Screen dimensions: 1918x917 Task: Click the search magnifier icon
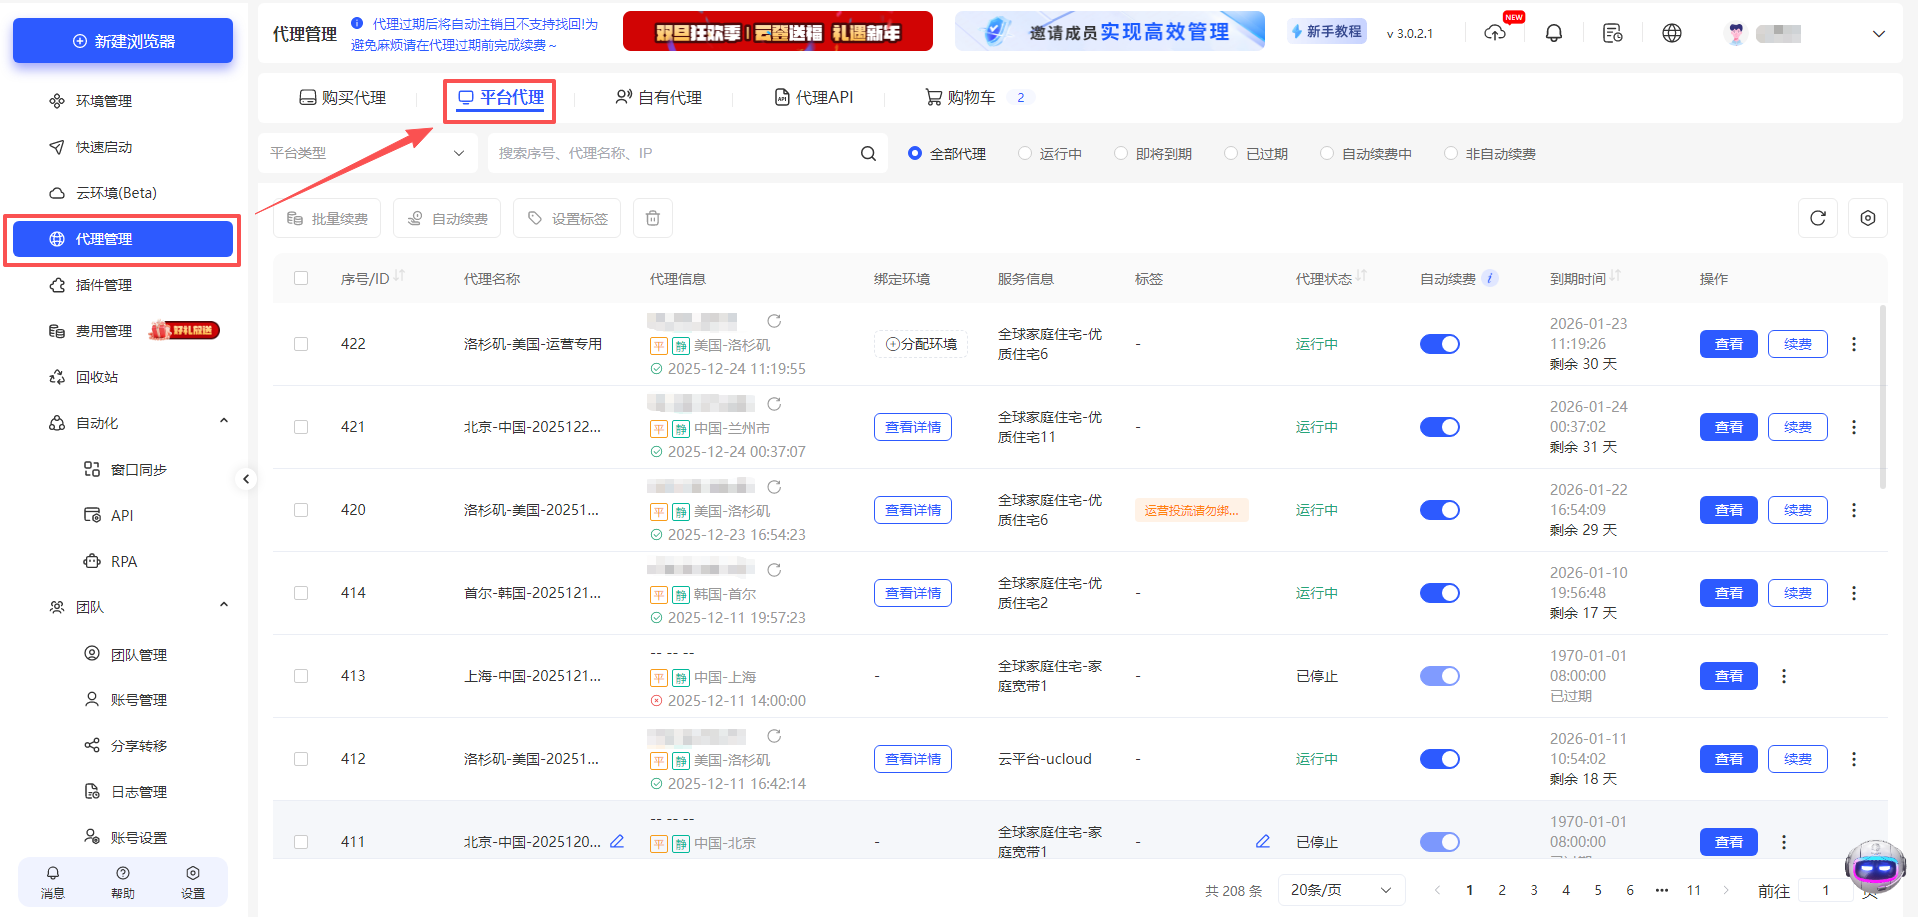click(866, 152)
